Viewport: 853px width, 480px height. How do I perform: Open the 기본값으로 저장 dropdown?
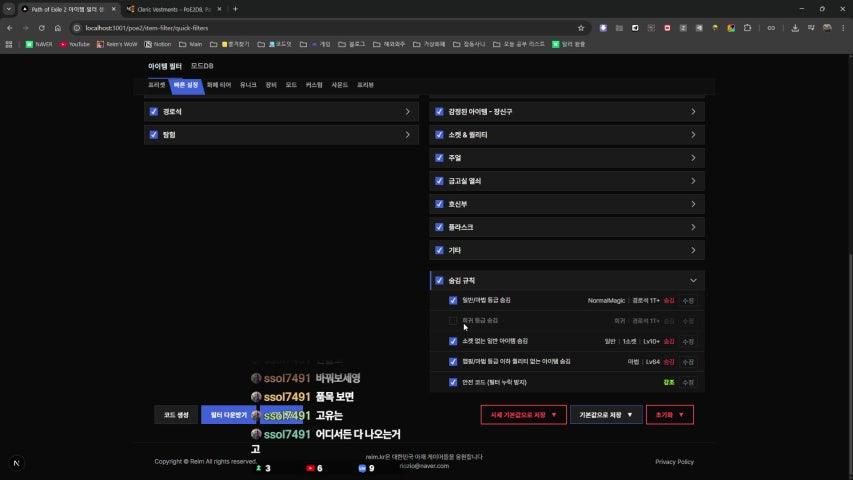coord(606,414)
